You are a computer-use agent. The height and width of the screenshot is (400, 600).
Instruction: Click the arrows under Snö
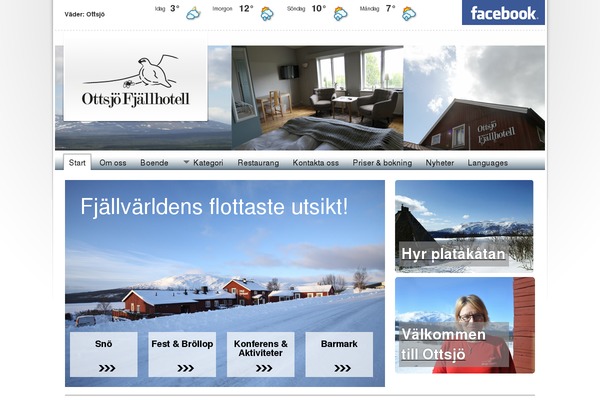107,368
